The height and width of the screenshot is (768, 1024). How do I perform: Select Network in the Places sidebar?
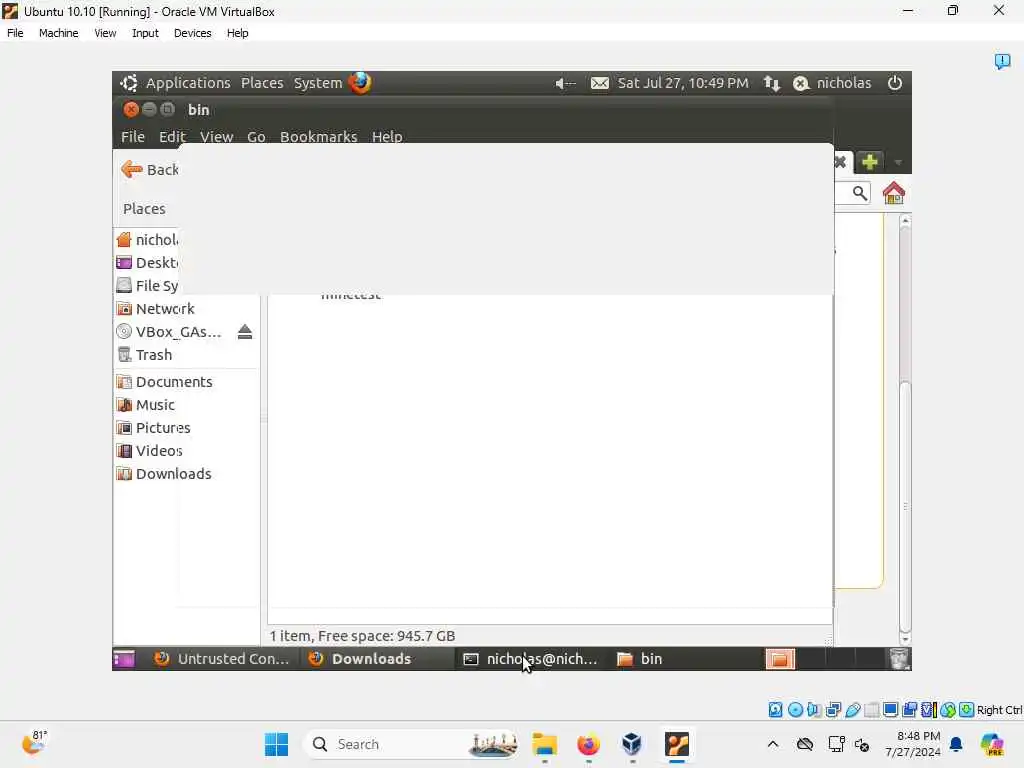(x=155, y=308)
